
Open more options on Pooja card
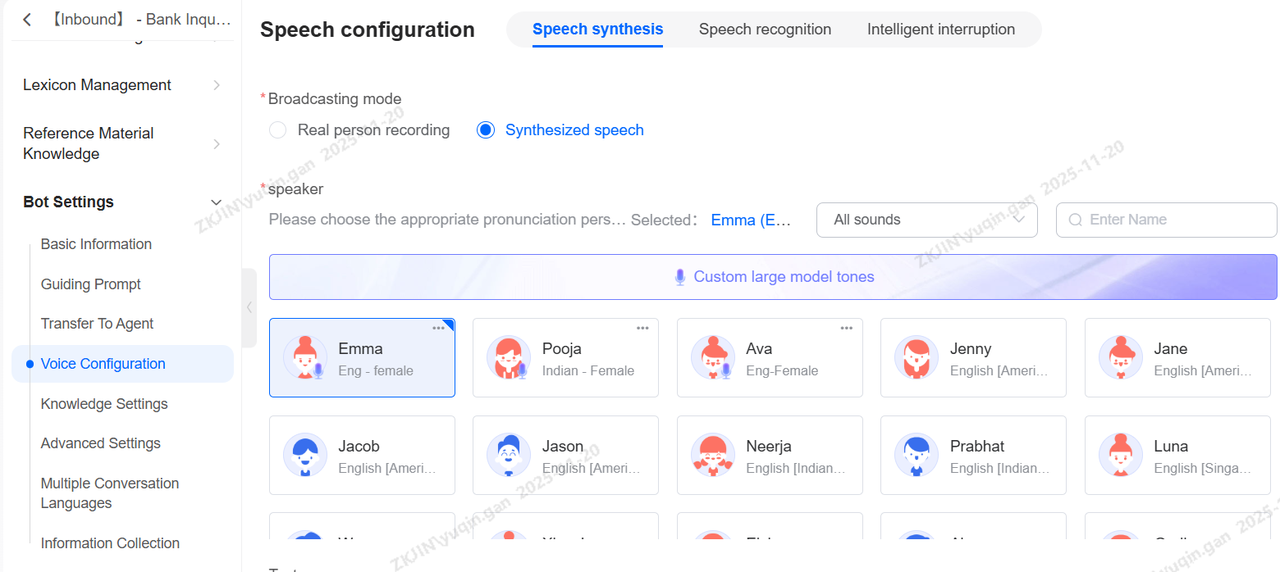click(x=642, y=328)
